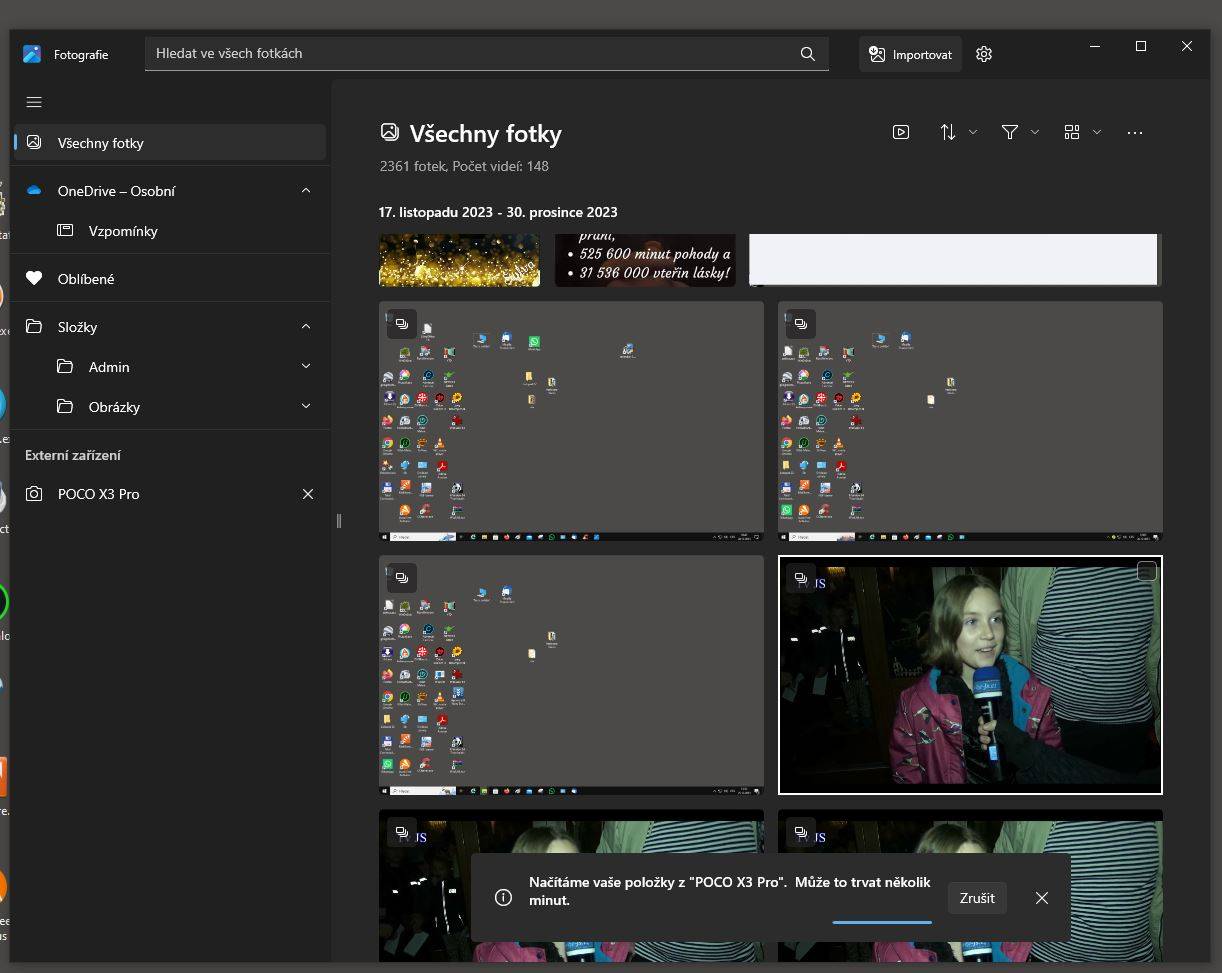Viewport: 1222px width, 973px height.
Task: Change the gallery layout view
Action: 1072,132
